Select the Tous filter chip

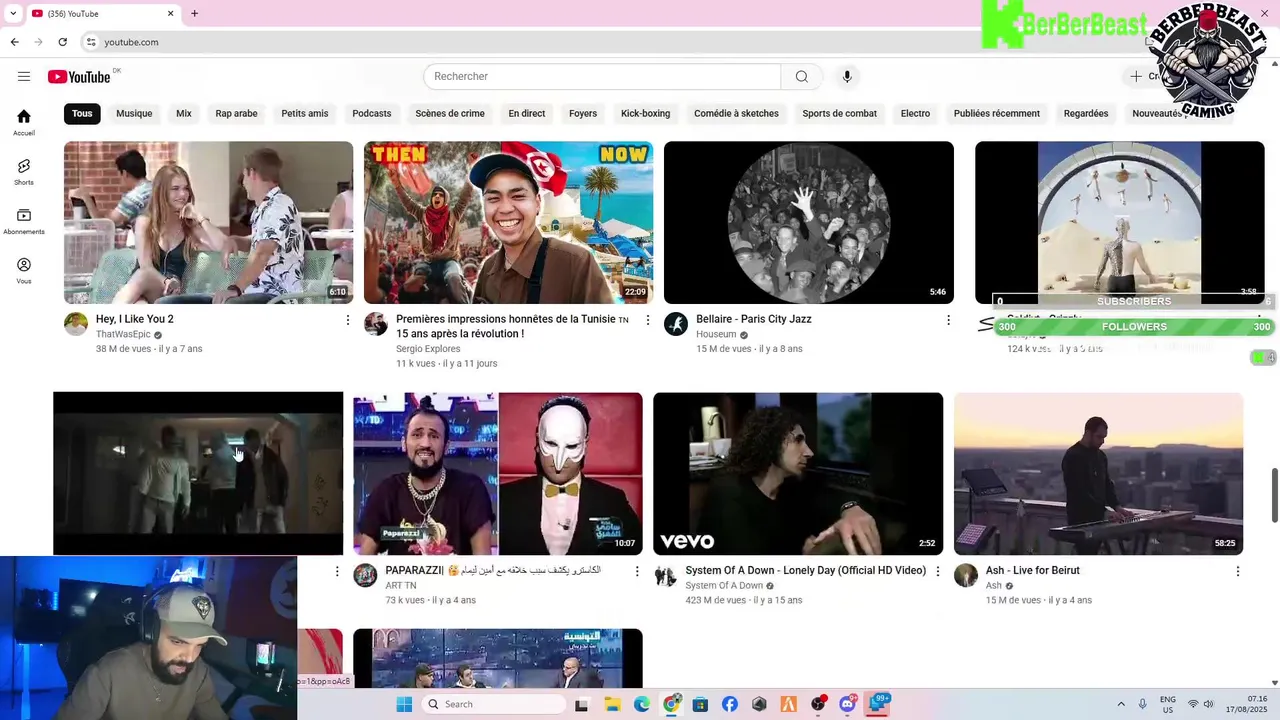[82, 113]
